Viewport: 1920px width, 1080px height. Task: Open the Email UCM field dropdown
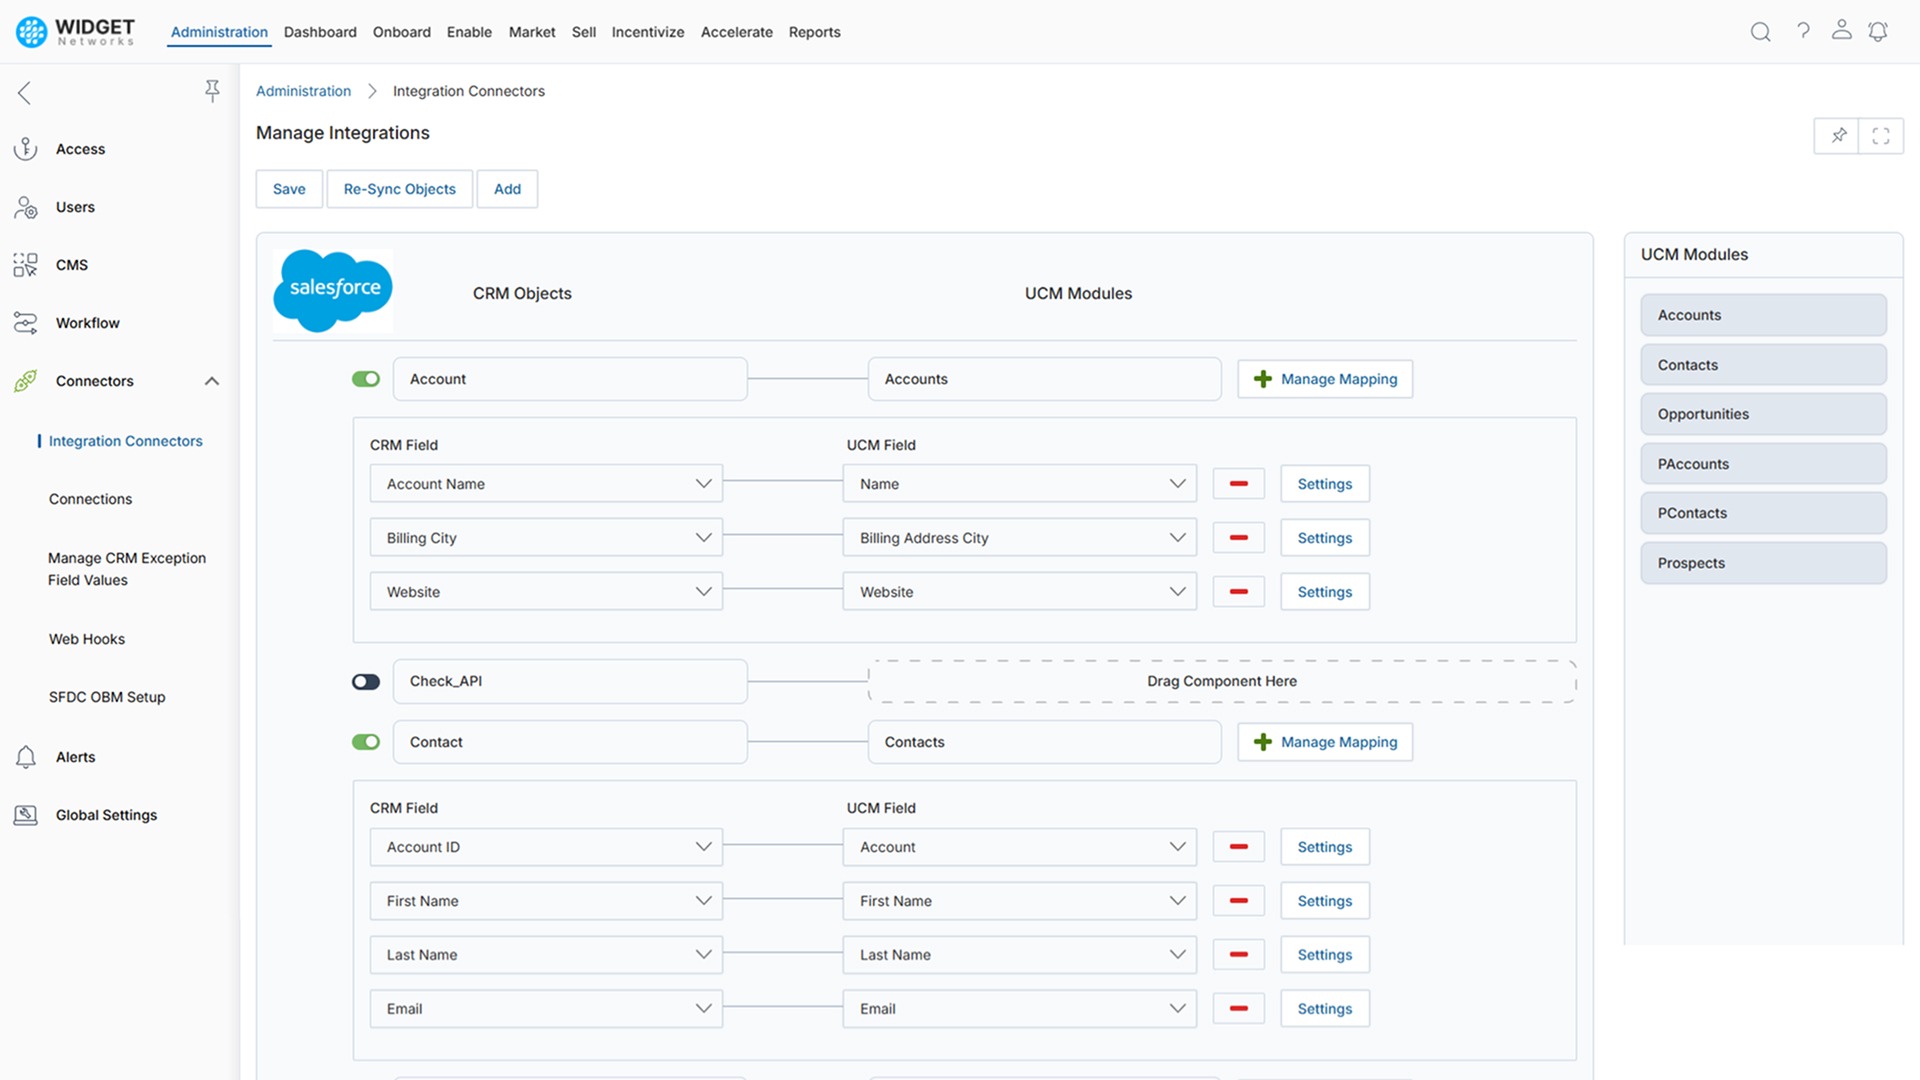(x=1177, y=1008)
